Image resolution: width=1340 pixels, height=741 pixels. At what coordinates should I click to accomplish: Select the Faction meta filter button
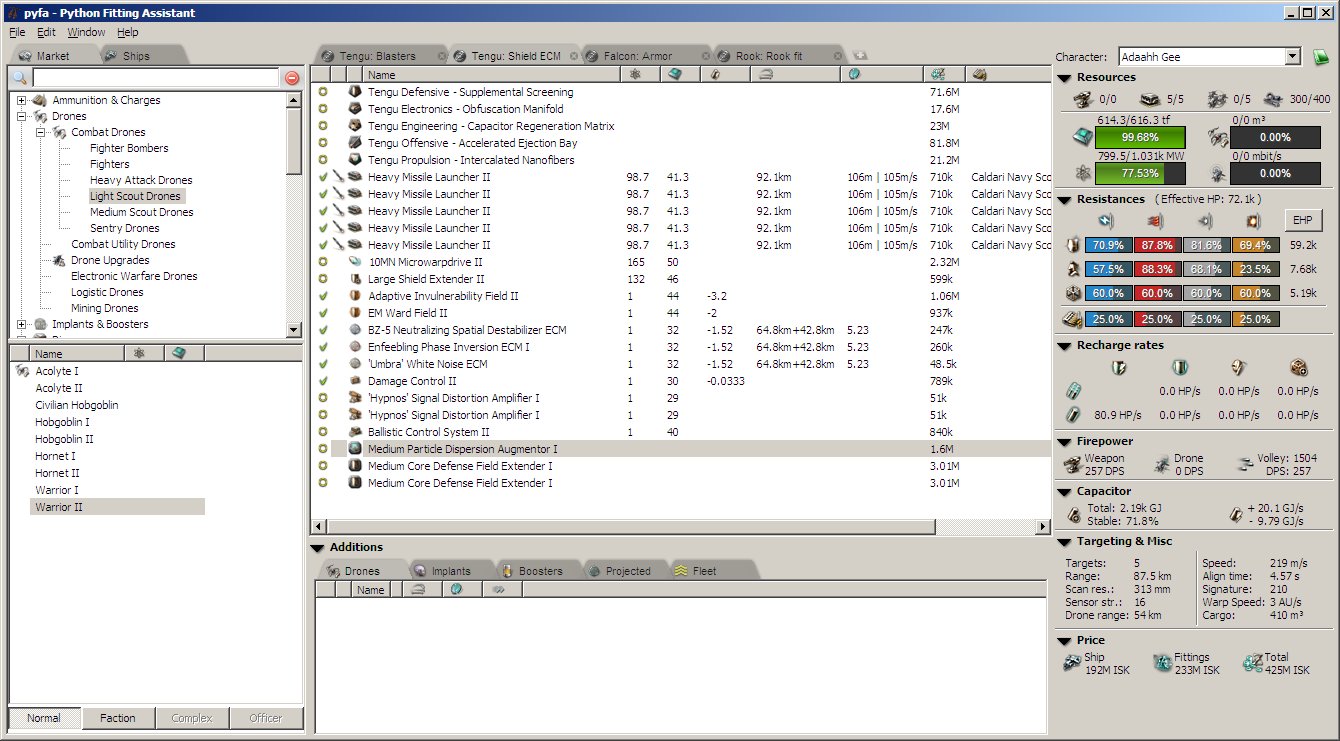[x=118, y=718]
